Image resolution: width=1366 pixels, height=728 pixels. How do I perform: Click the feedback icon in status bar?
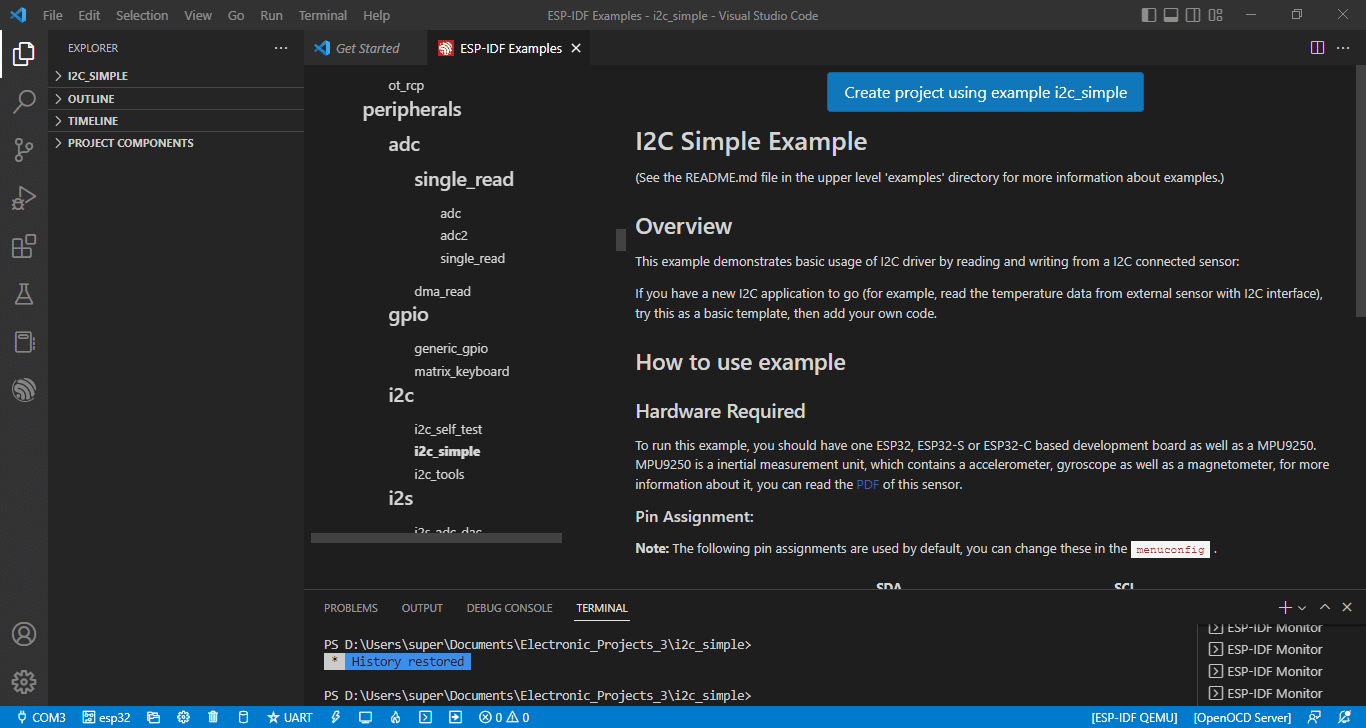(1315, 717)
